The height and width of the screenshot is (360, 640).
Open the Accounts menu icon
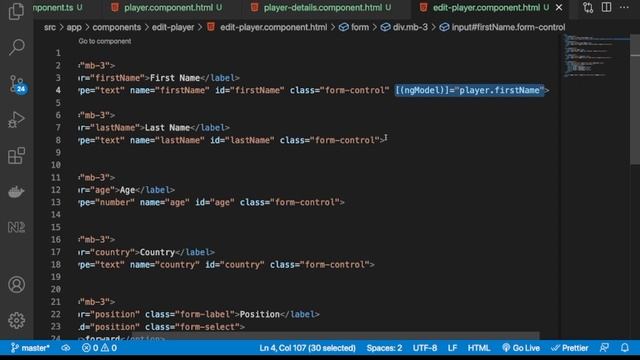tap(16, 284)
